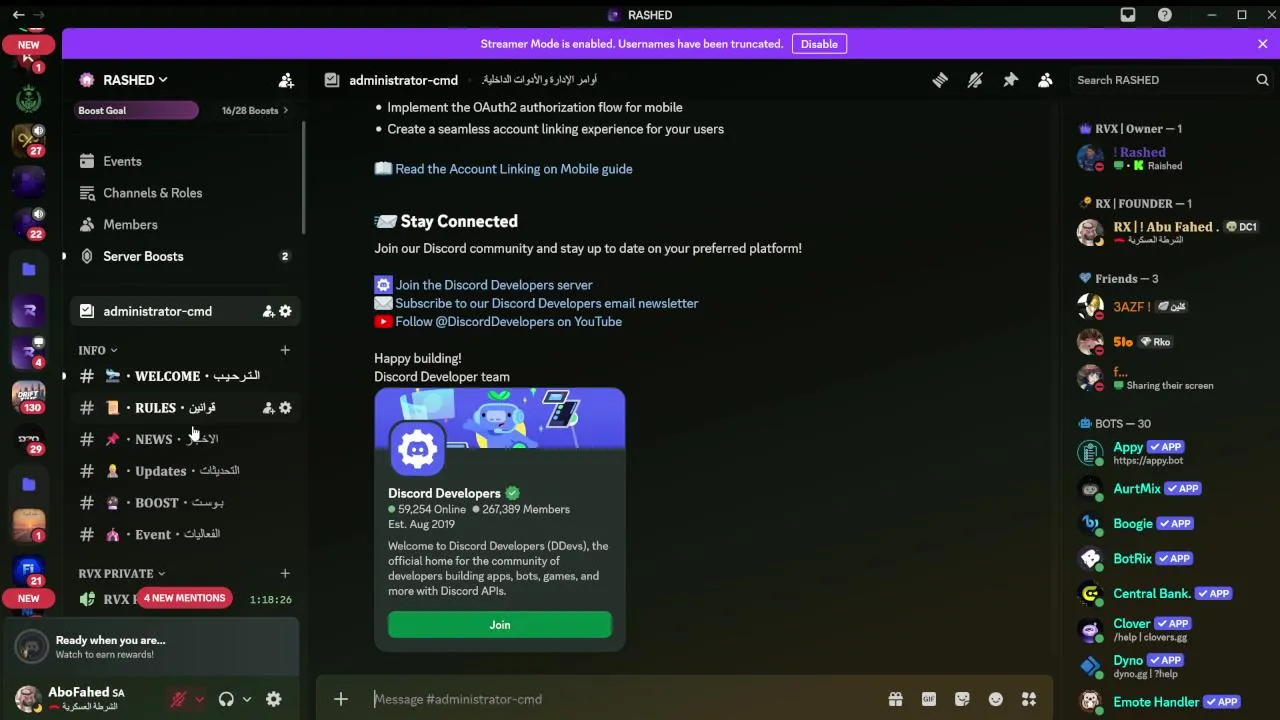Open the RASHED server dropdown menu
Screen dimensions: 1280x720
[x=137, y=80]
